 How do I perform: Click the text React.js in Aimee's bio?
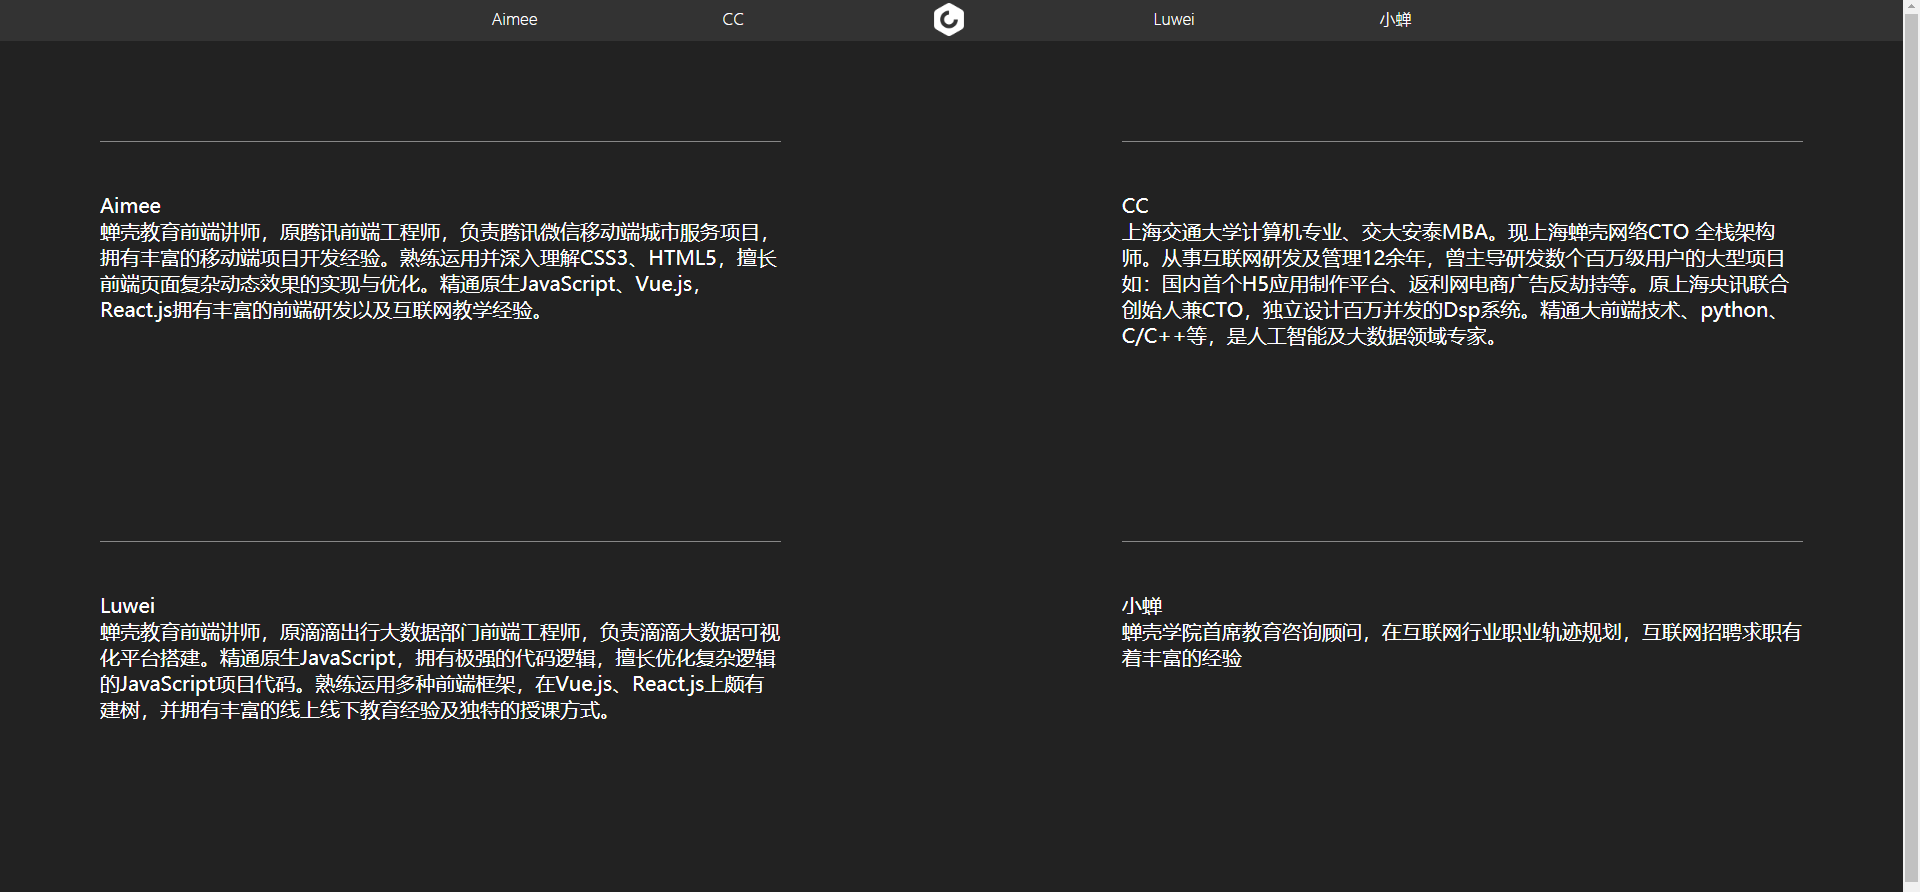(136, 311)
